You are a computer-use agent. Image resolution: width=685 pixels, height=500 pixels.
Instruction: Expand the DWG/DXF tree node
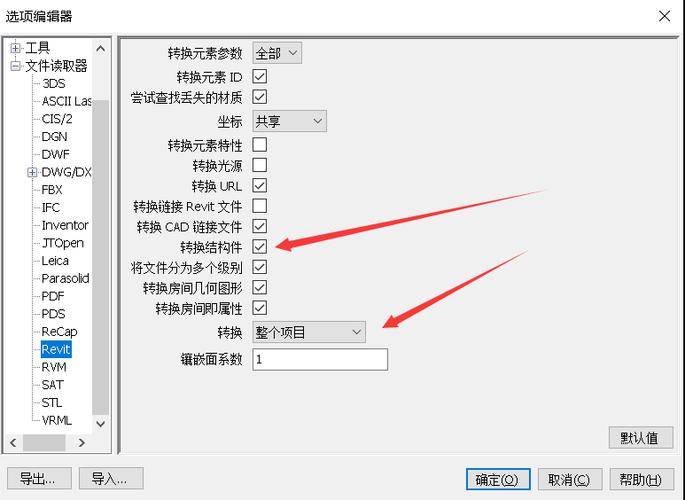pyautogui.click(x=32, y=172)
